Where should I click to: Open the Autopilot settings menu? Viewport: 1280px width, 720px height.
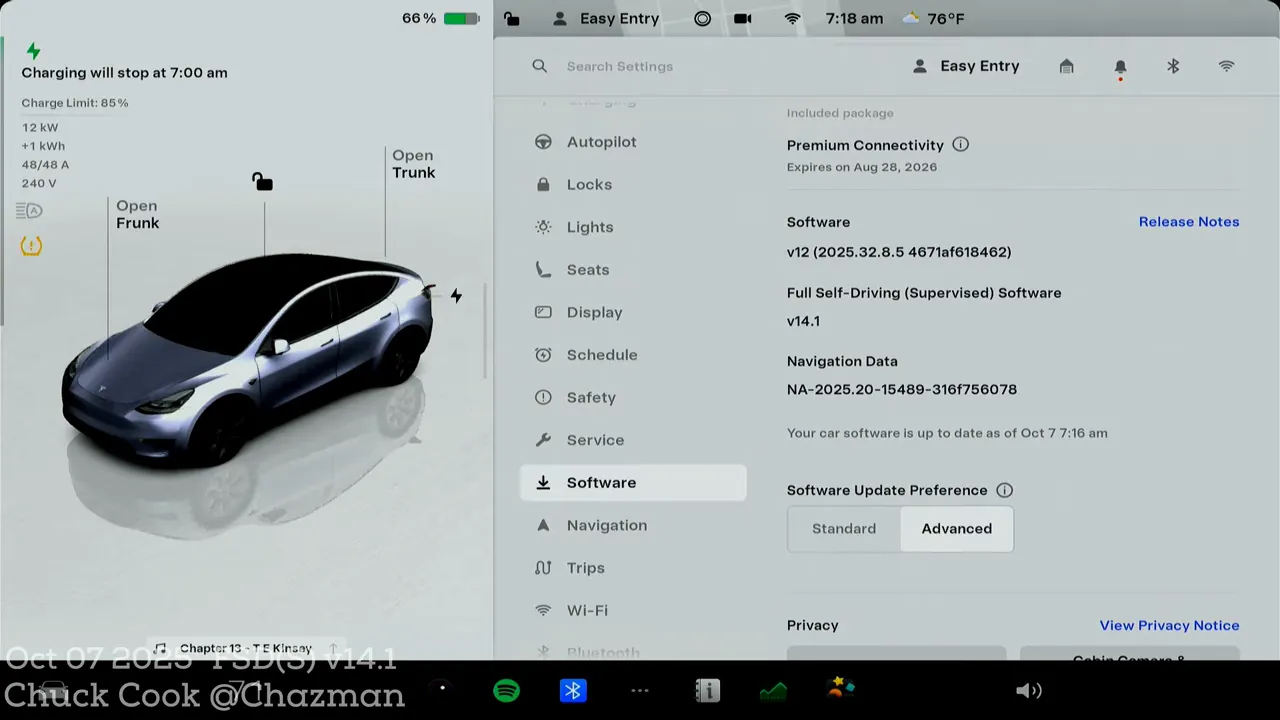coord(601,142)
